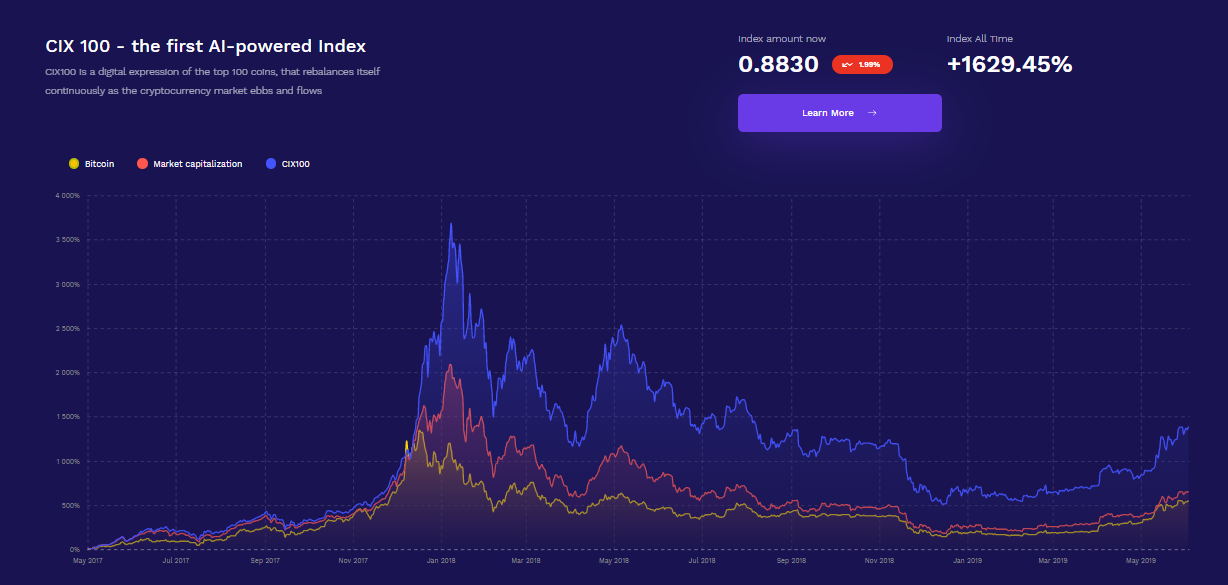The width and height of the screenshot is (1228, 585).
Task: Click the 0% y-axis label
Action: (x=74, y=549)
